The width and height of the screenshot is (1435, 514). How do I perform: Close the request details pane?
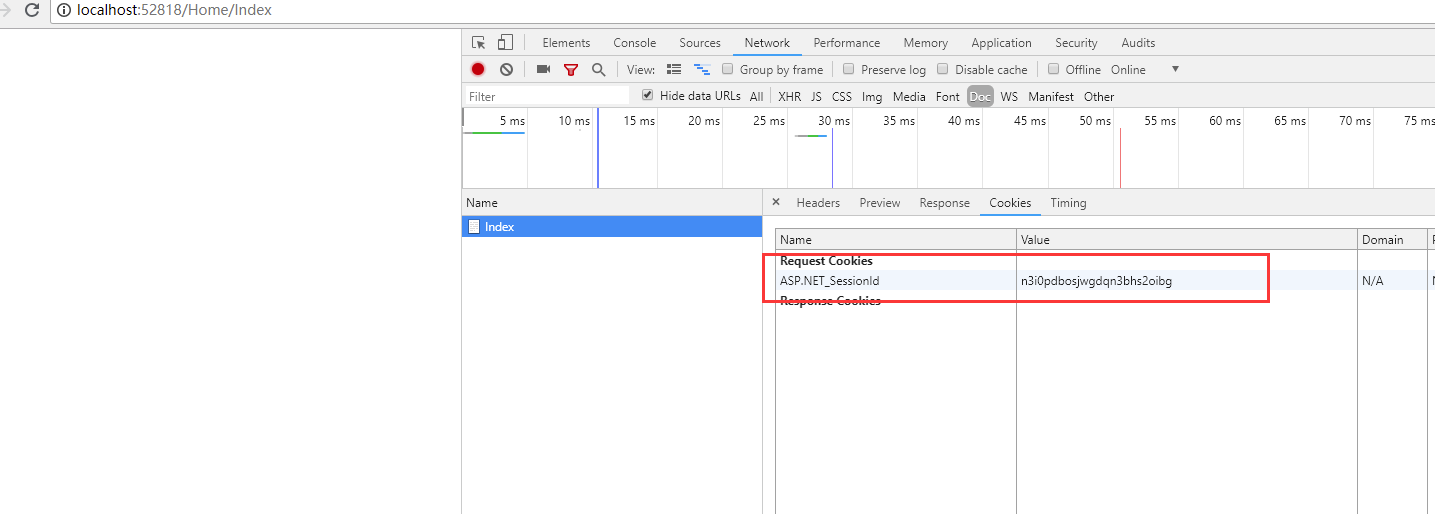click(776, 202)
